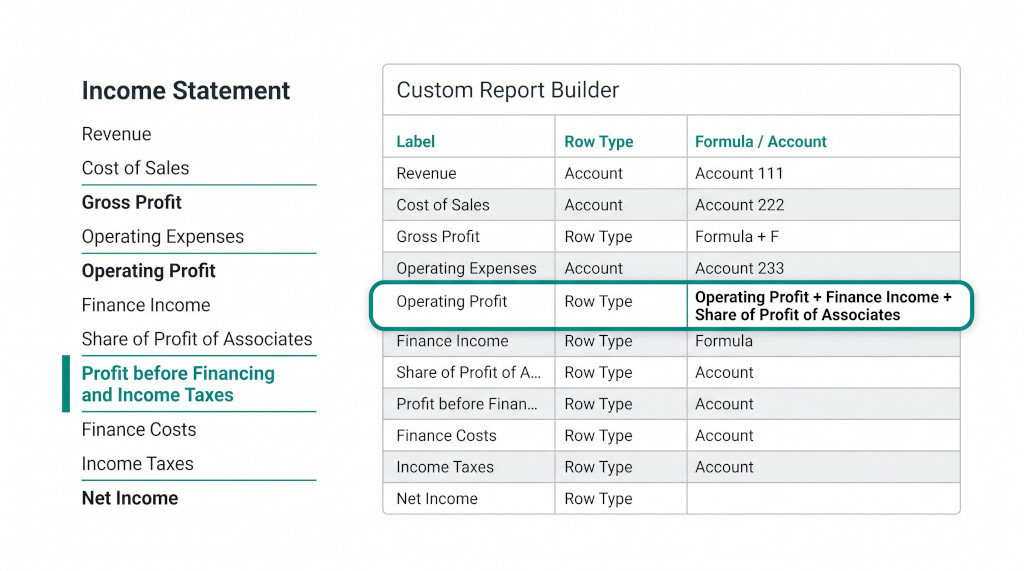The image size is (1024, 571).
Task: Select Cost of Sales in the Income Statement list
Action: click(135, 168)
